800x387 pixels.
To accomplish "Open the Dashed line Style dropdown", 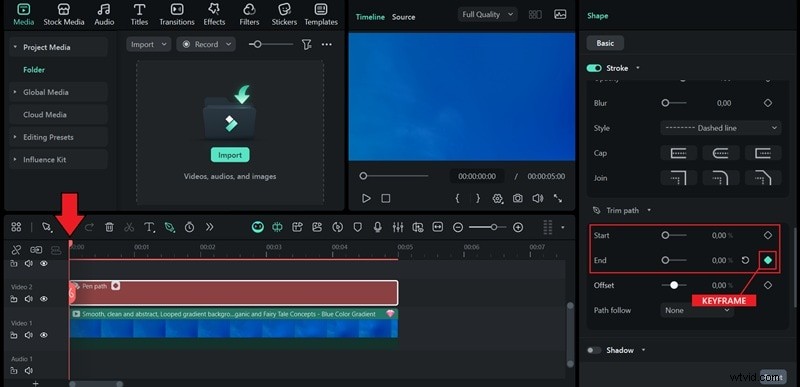I will (x=720, y=128).
